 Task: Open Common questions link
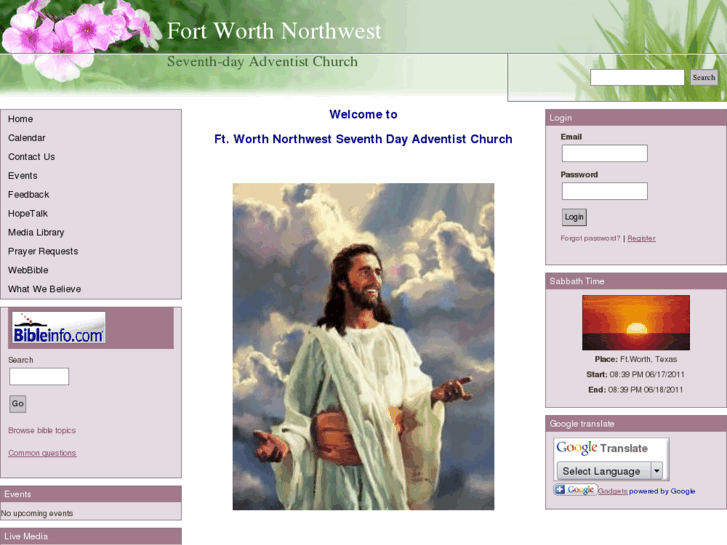42,453
